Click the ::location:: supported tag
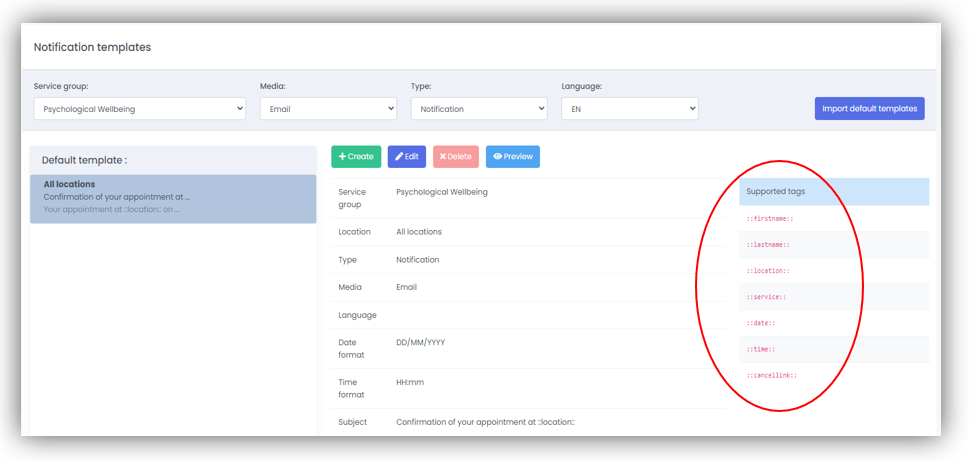Viewport: 969px width, 461px height. (x=768, y=271)
